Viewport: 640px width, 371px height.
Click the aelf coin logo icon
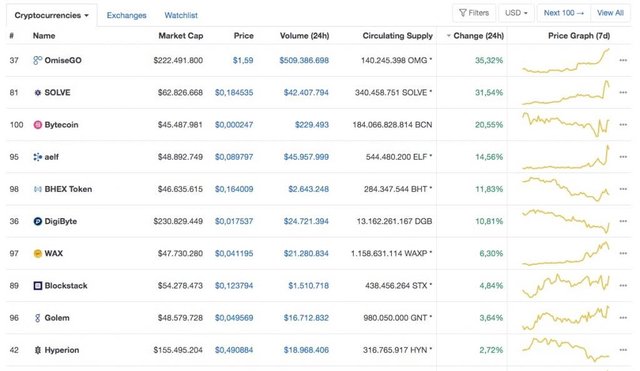[x=38, y=157]
